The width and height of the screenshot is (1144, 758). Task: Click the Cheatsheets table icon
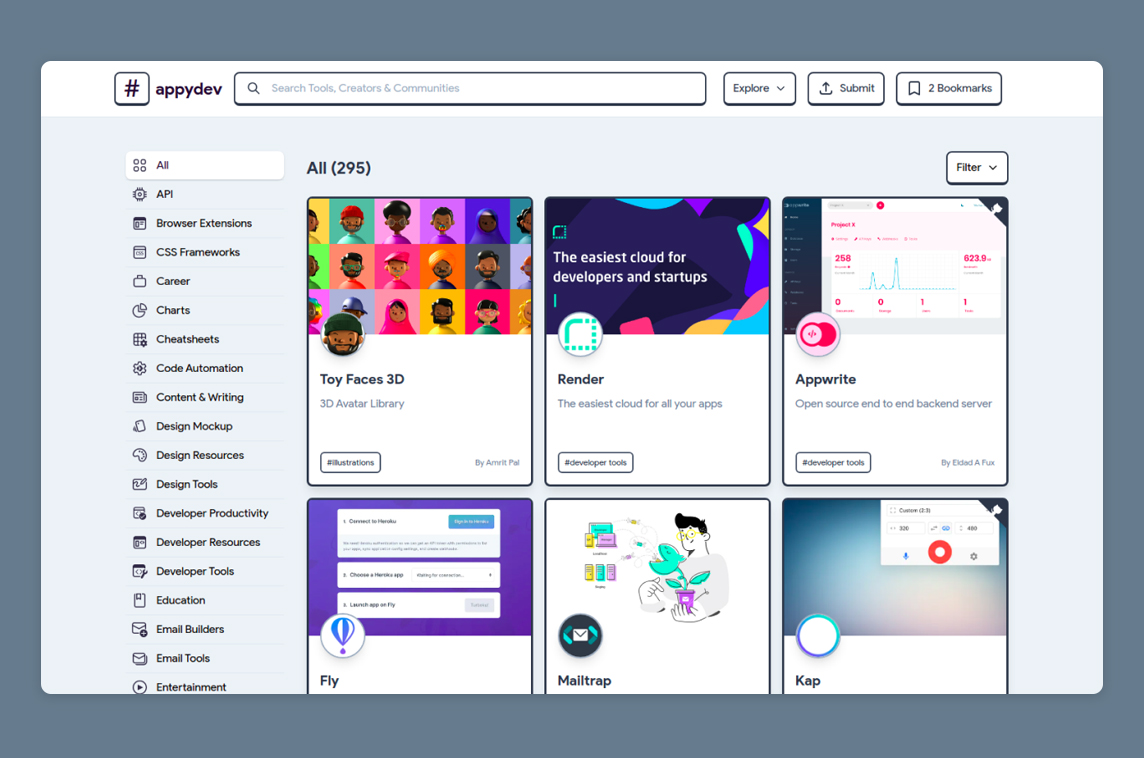139,339
